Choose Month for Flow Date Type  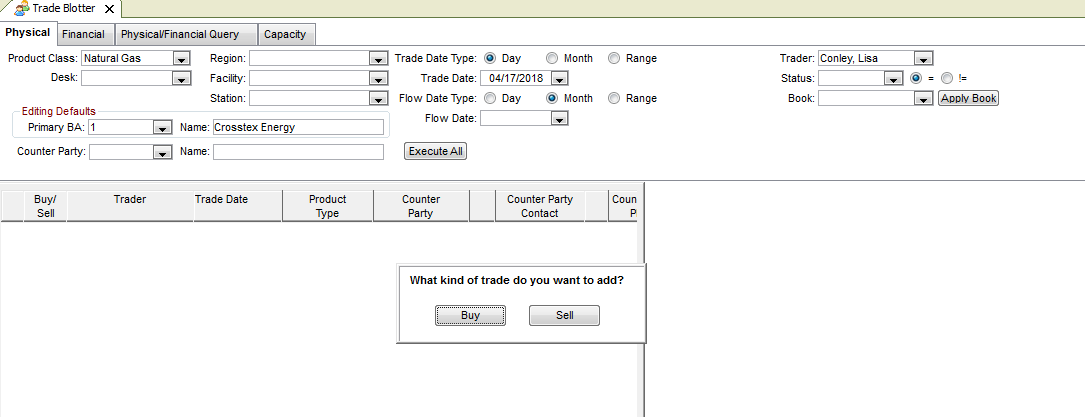pyautogui.click(x=552, y=98)
